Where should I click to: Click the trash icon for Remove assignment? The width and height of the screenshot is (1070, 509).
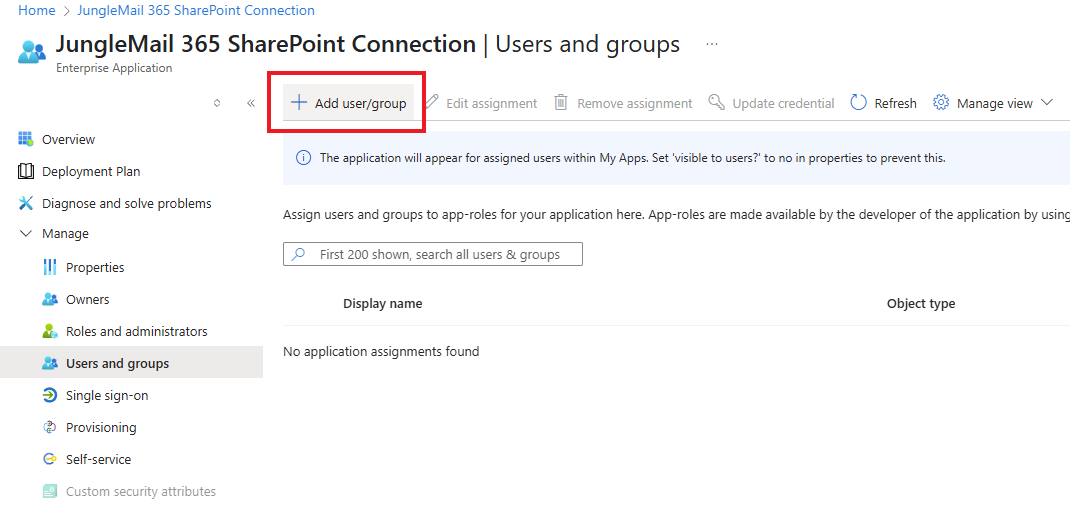coord(561,102)
